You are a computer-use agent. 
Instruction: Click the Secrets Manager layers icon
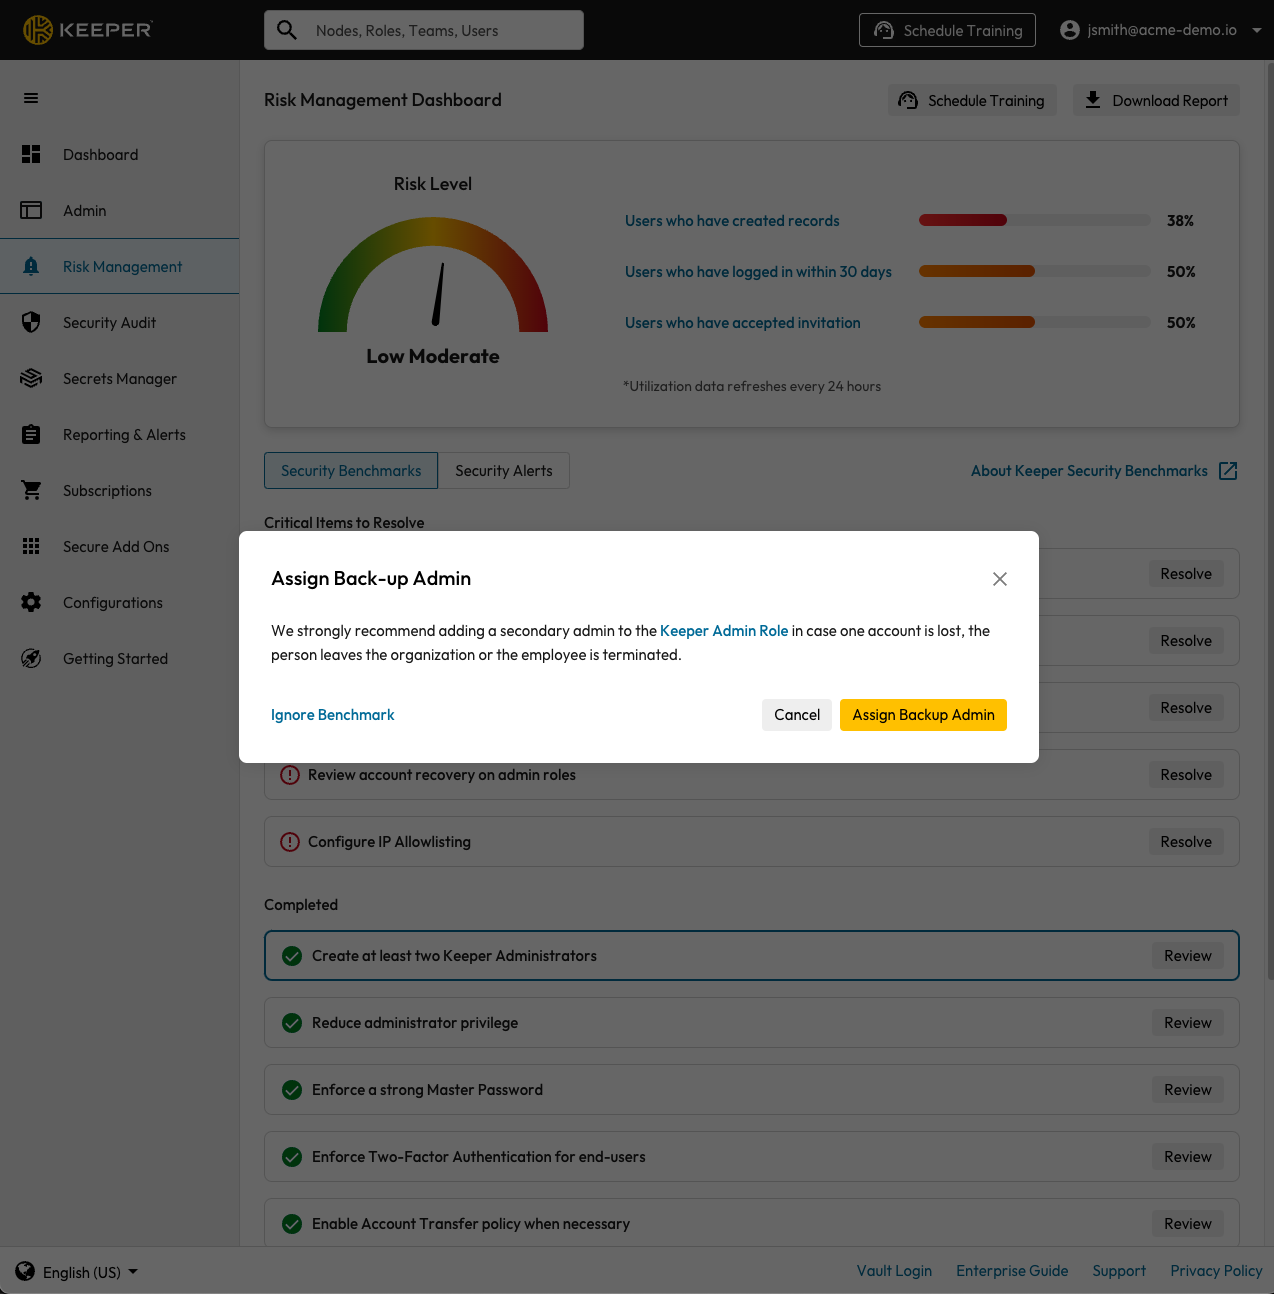(x=31, y=378)
